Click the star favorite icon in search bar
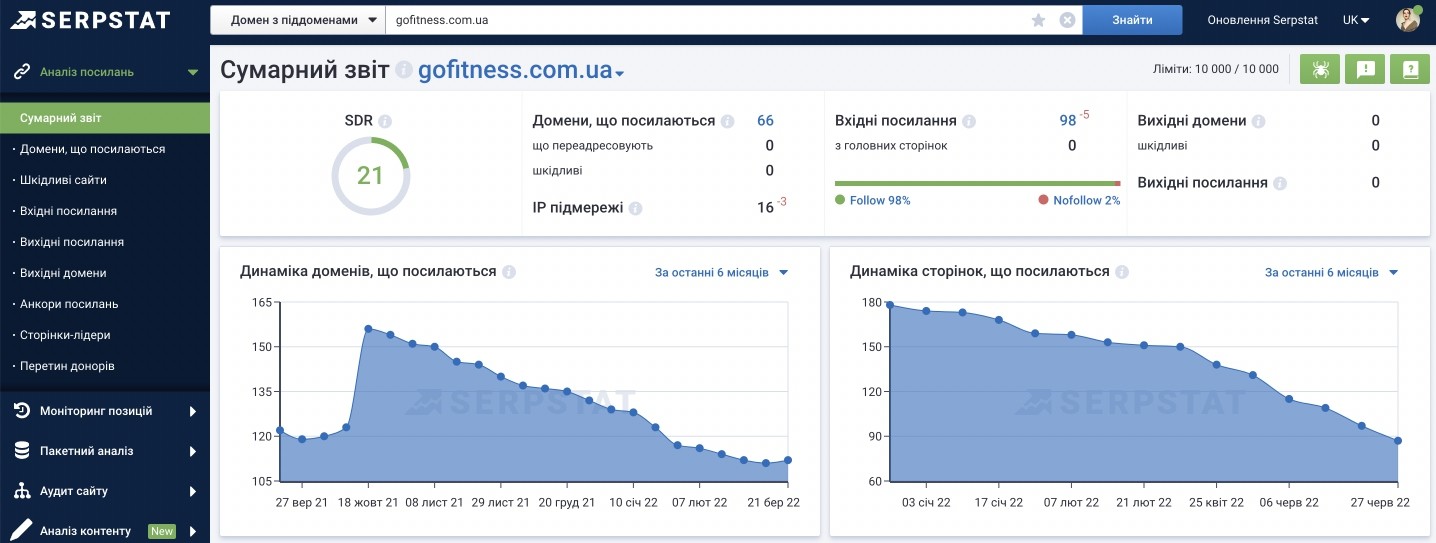The image size is (1436, 543). click(1038, 20)
